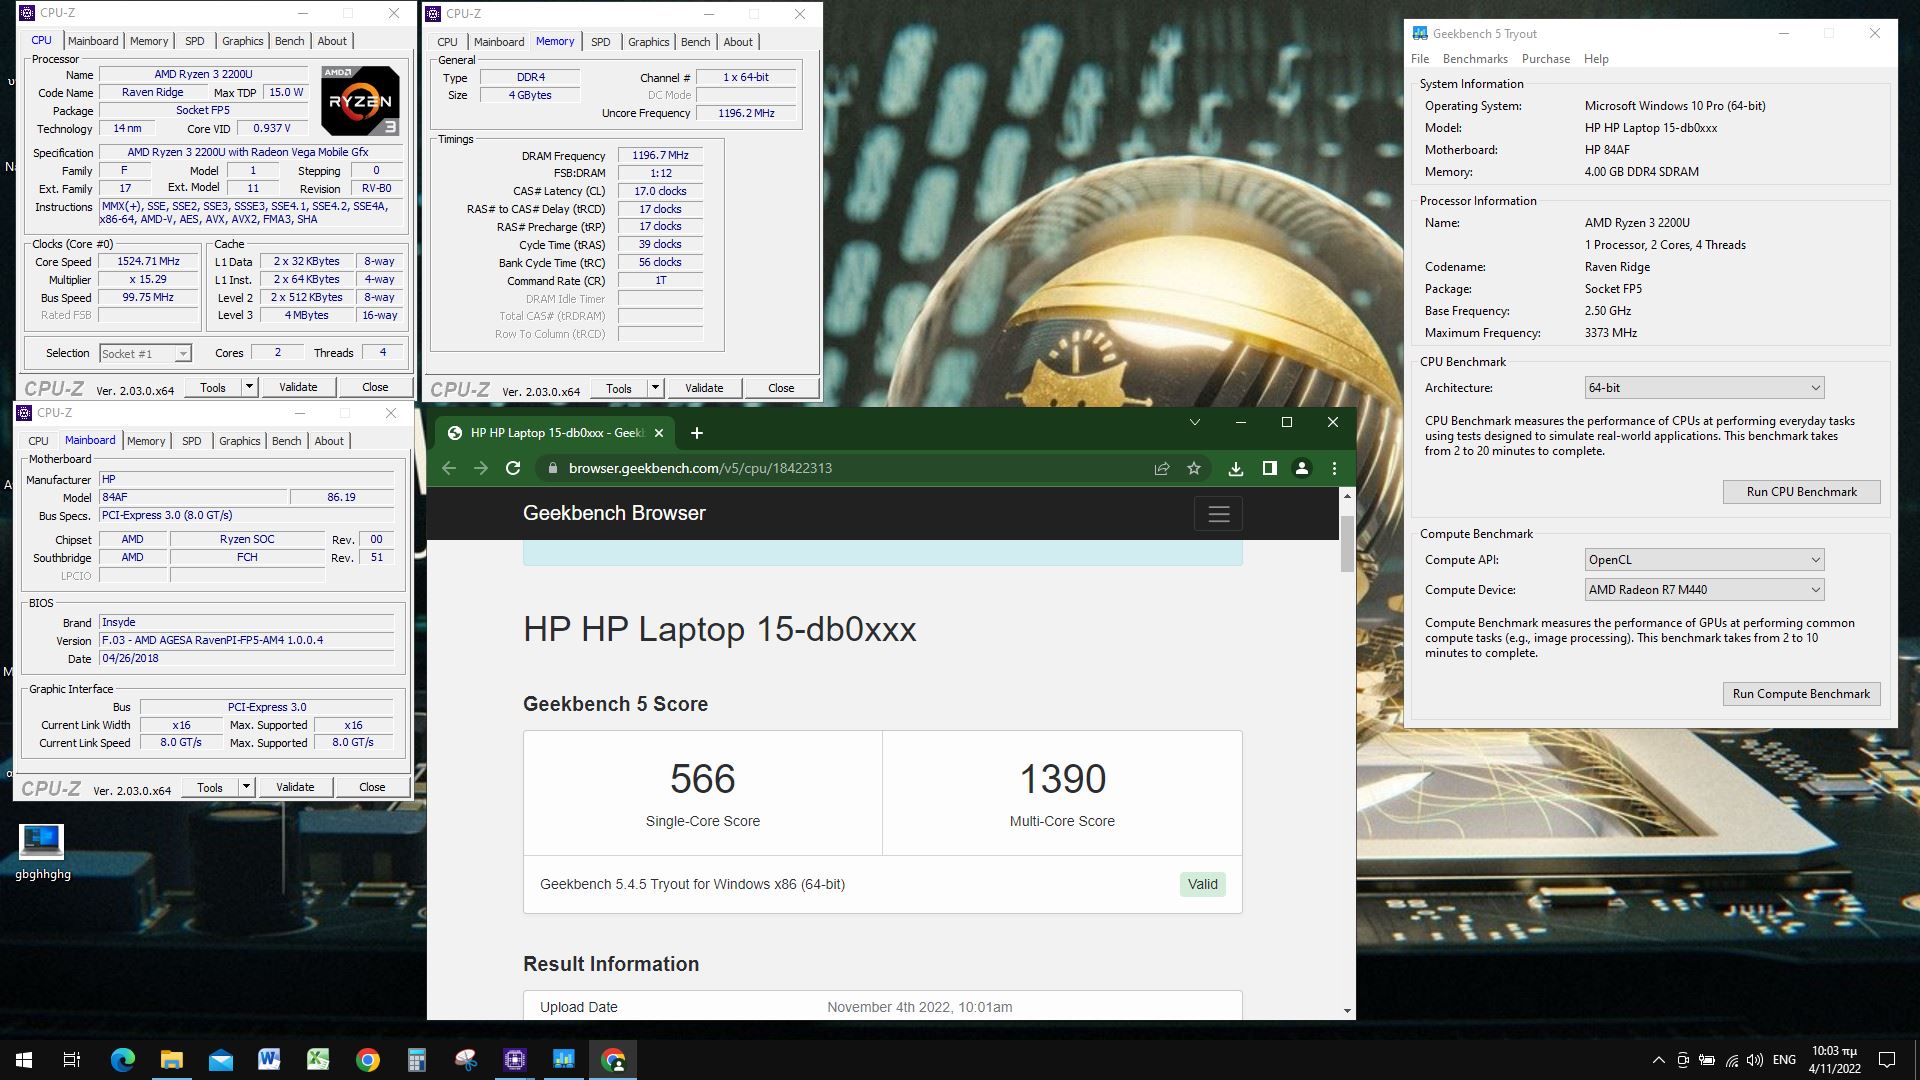Click the ENG language indicator
This screenshot has width=1920, height=1080.
point(1784,1060)
